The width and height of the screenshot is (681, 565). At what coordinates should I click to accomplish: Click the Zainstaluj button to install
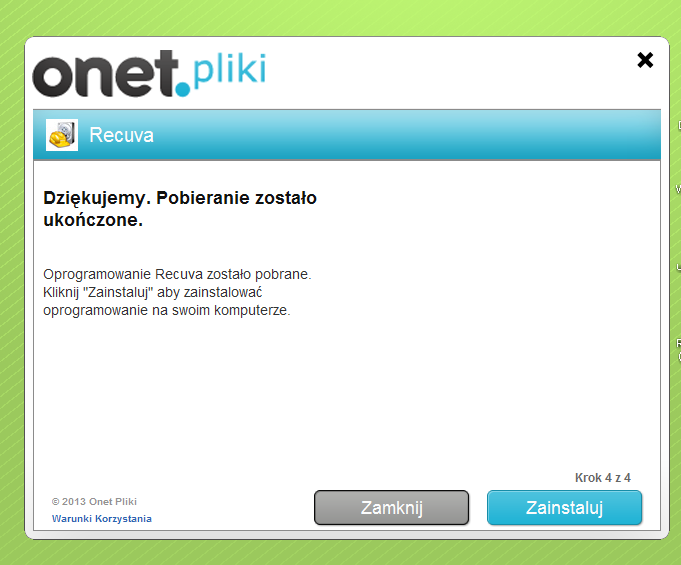click(x=564, y=508)
